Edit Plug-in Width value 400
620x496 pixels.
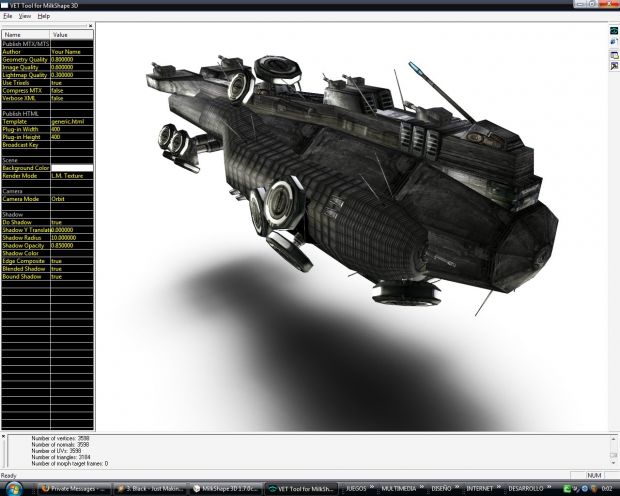pos(72,129)
